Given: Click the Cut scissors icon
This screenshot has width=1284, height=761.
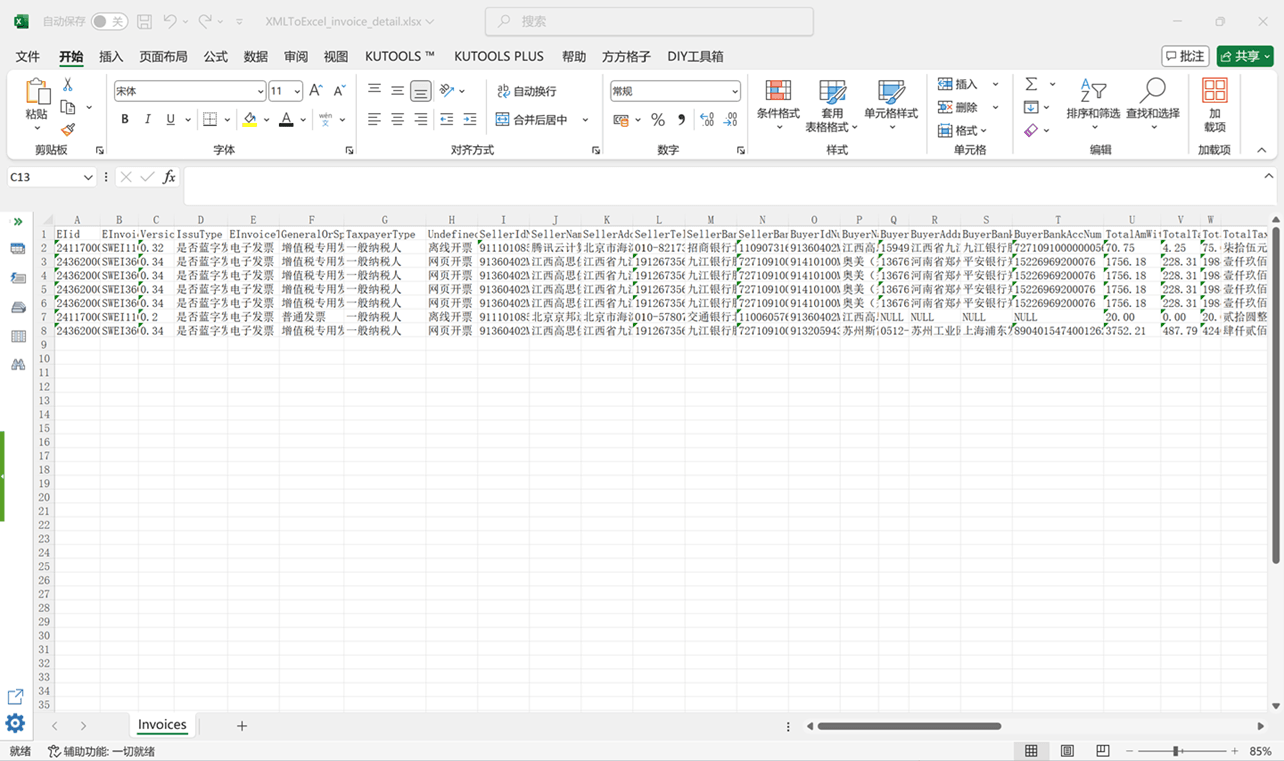Looking at the screenshot, I should click(68, 85).
